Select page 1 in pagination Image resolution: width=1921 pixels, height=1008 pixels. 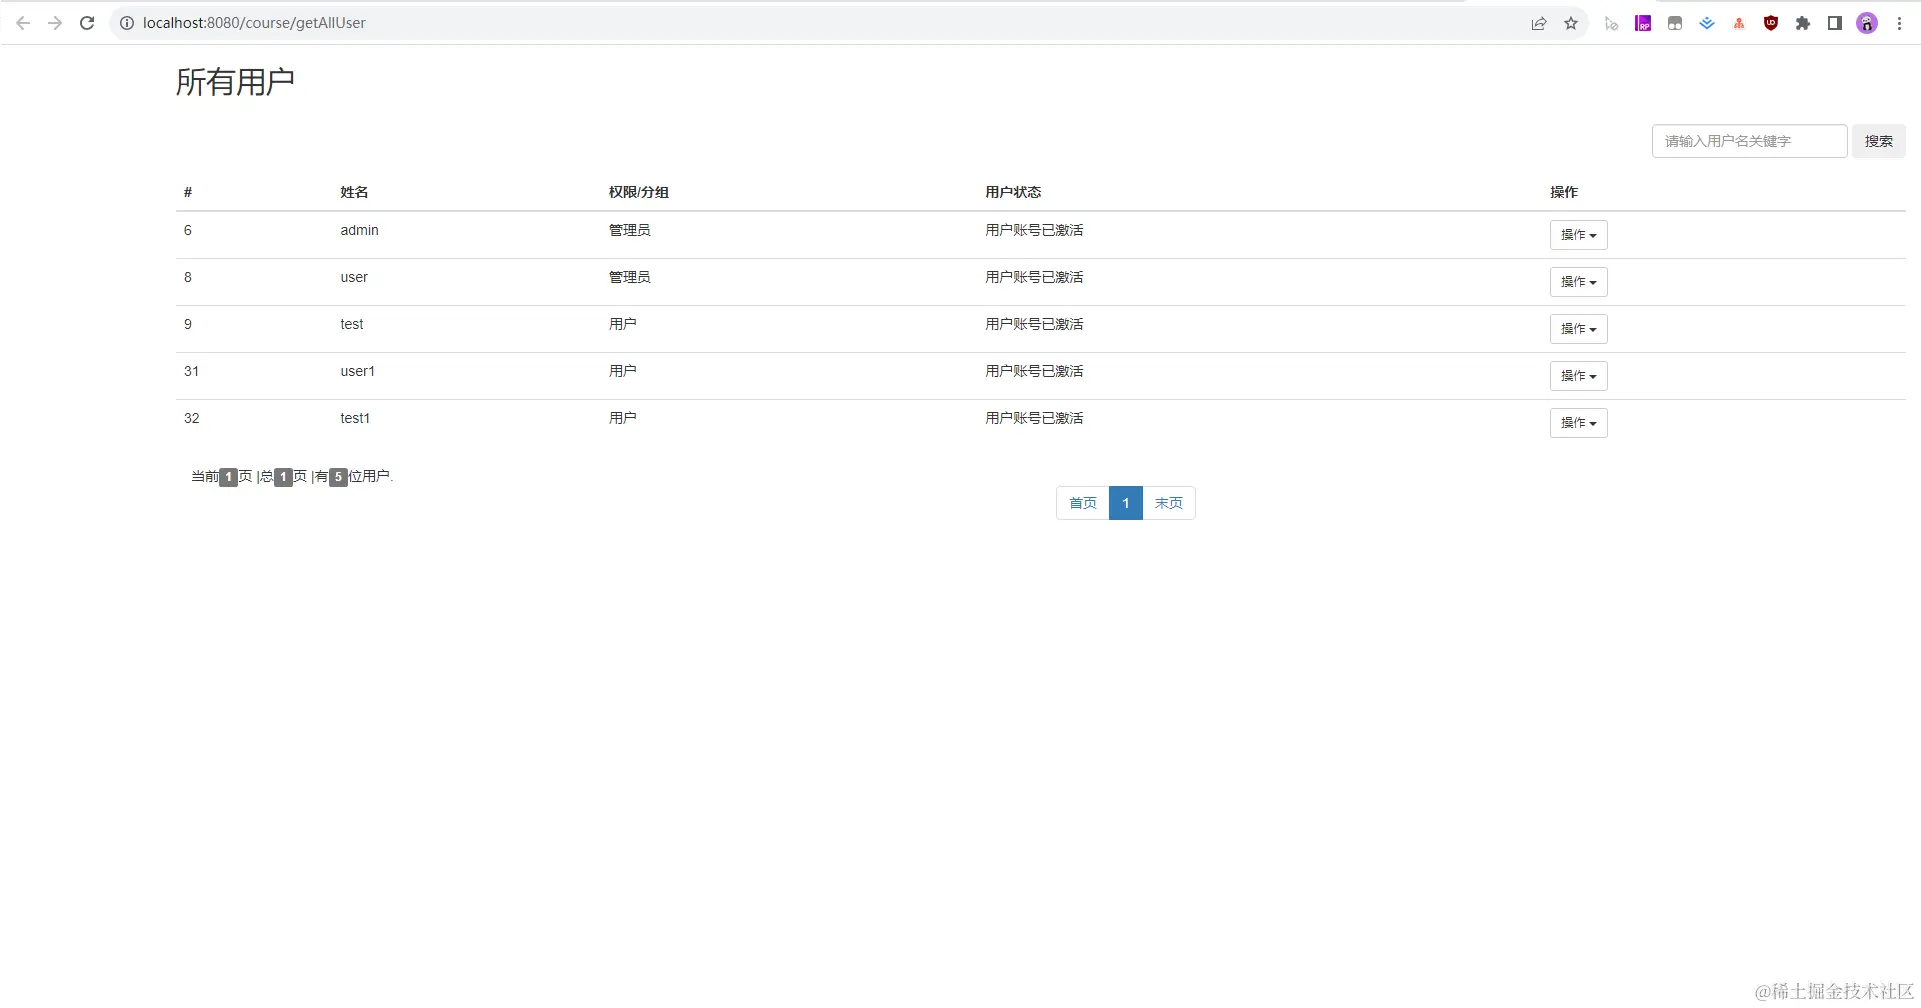point(1126,503)
